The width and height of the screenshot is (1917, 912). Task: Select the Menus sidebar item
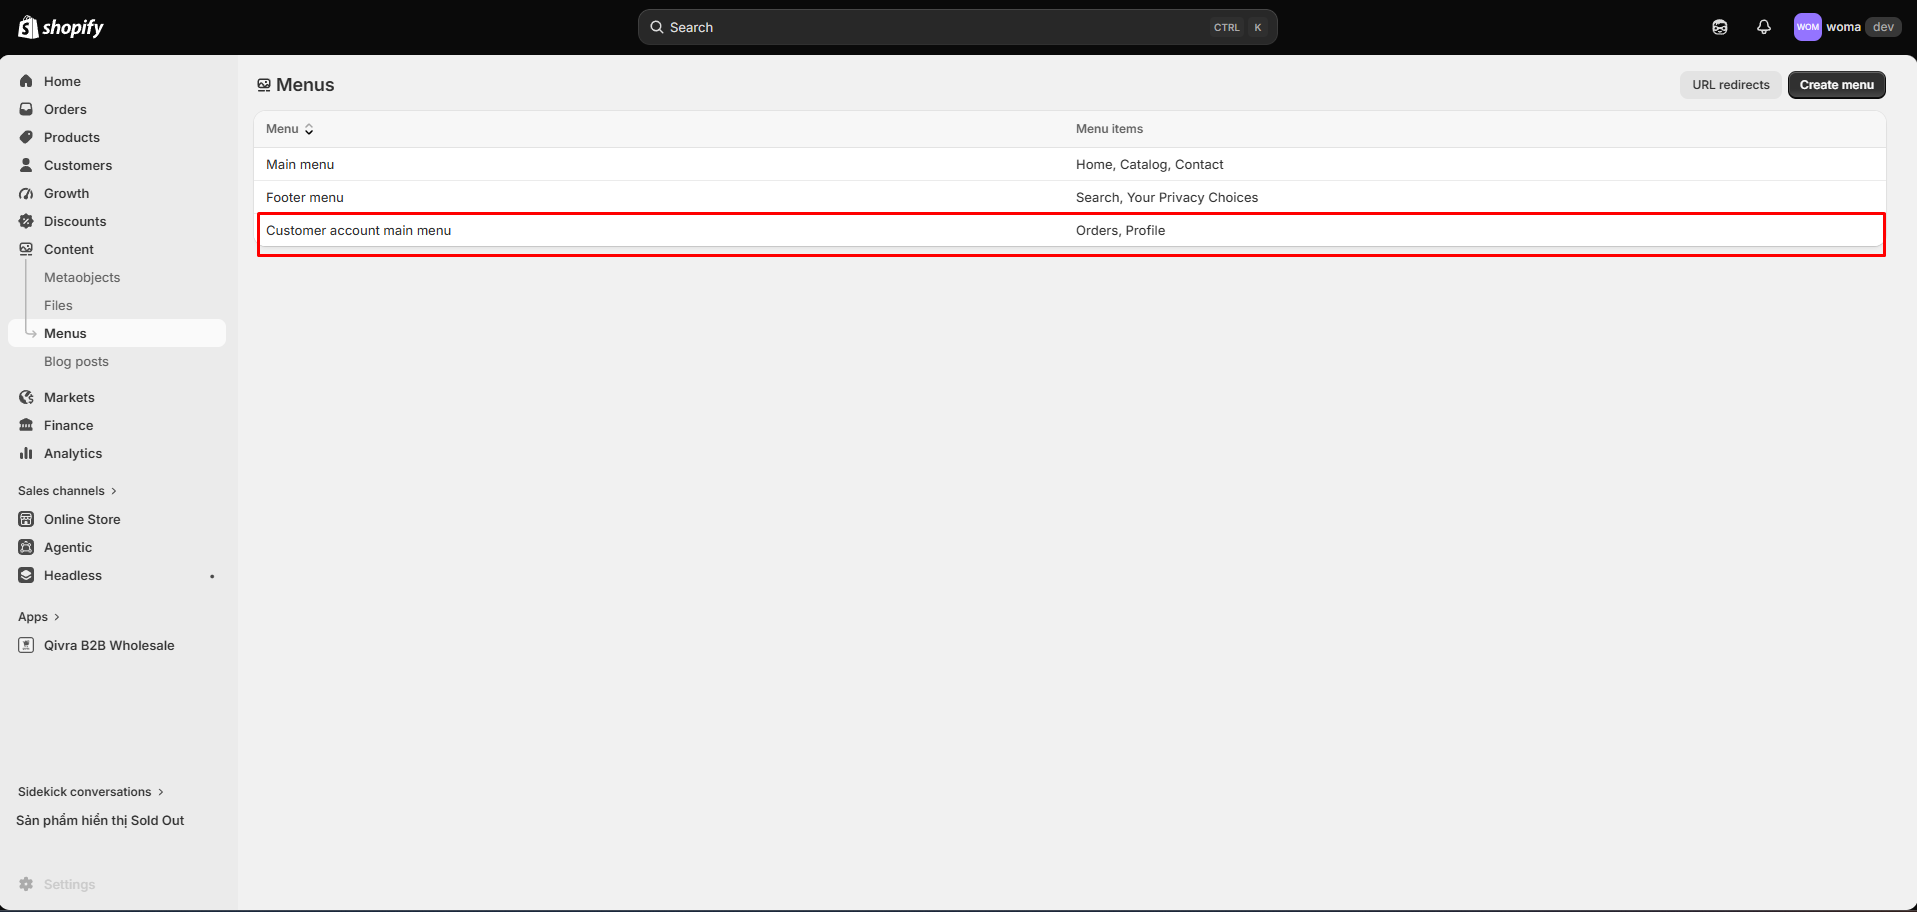117,333
